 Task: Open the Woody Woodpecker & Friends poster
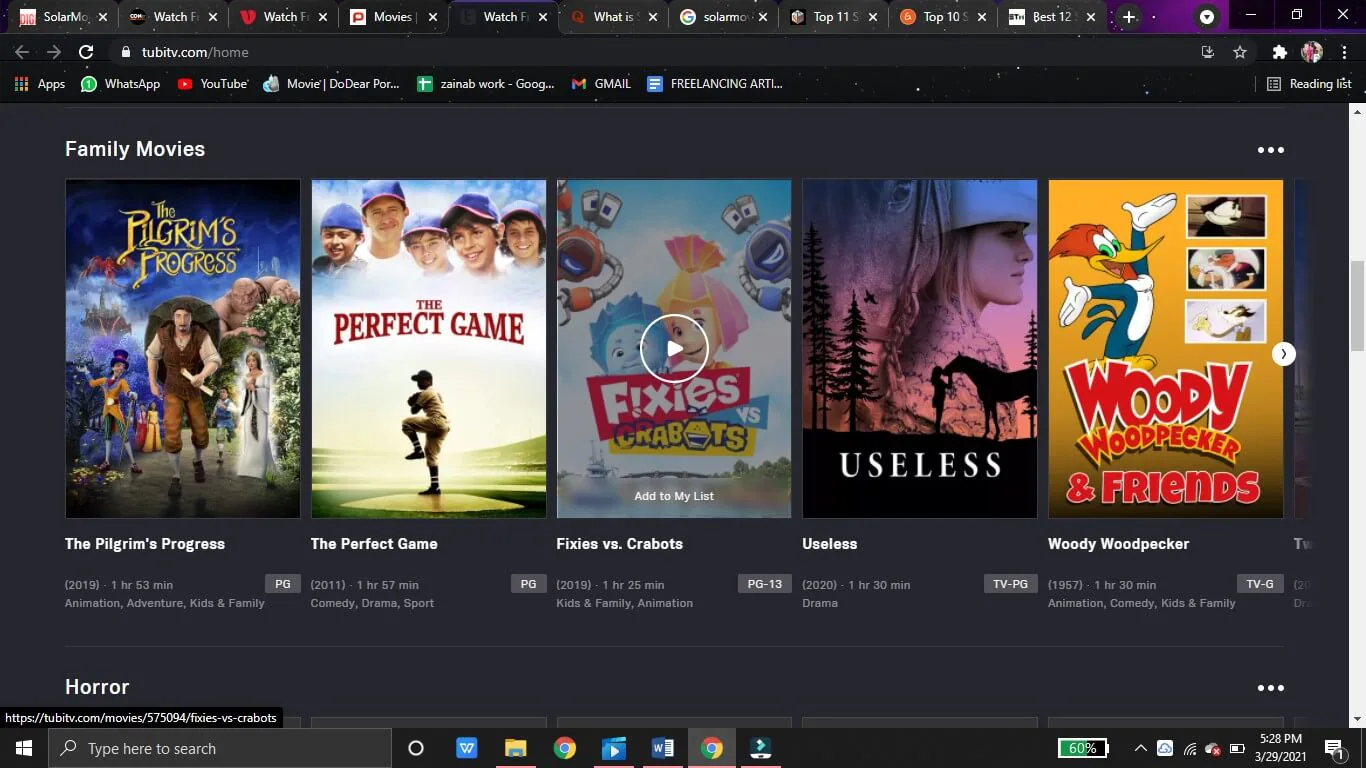pos(1166,348)
